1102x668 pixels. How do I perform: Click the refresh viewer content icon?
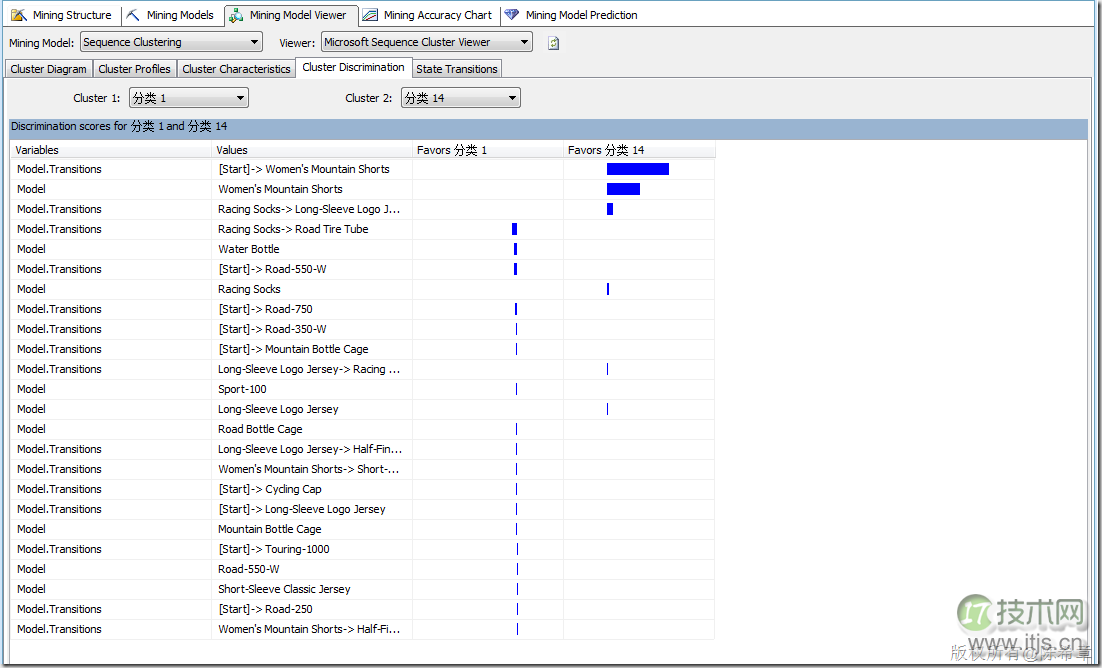[553, 42]
